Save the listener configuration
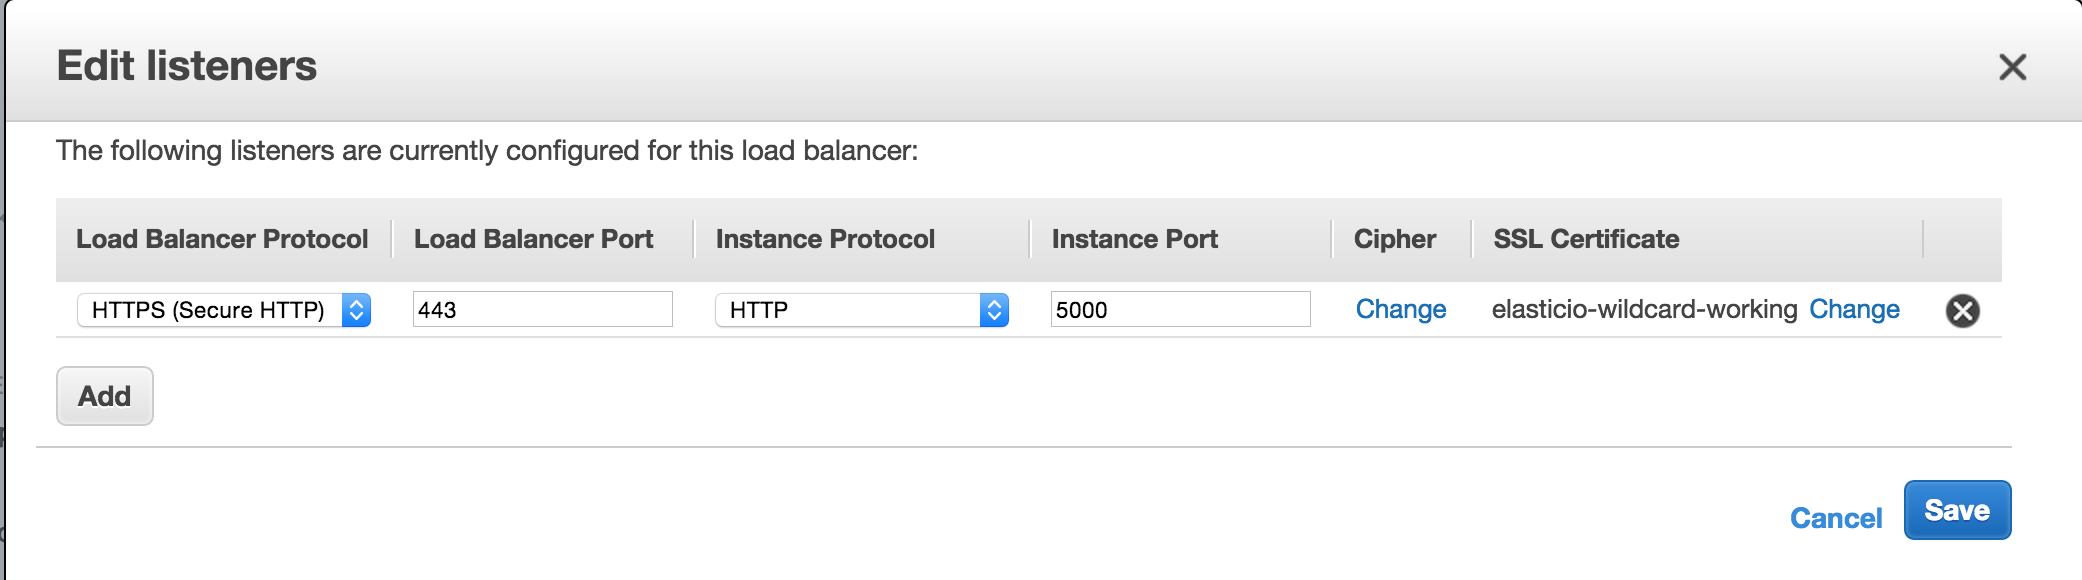 click(1957, 510)
